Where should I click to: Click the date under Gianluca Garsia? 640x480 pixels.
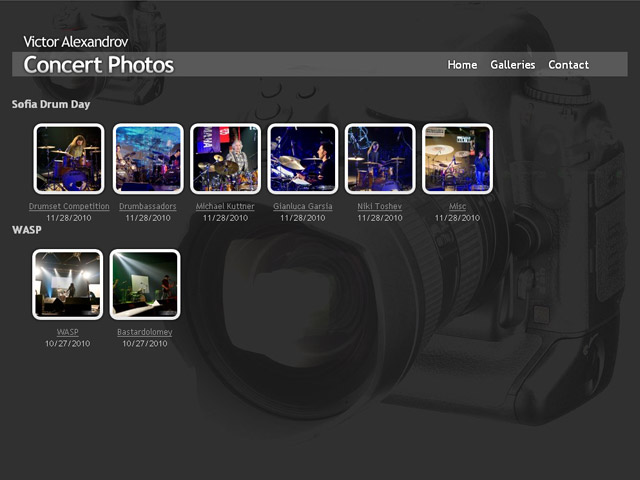(302, 218)
